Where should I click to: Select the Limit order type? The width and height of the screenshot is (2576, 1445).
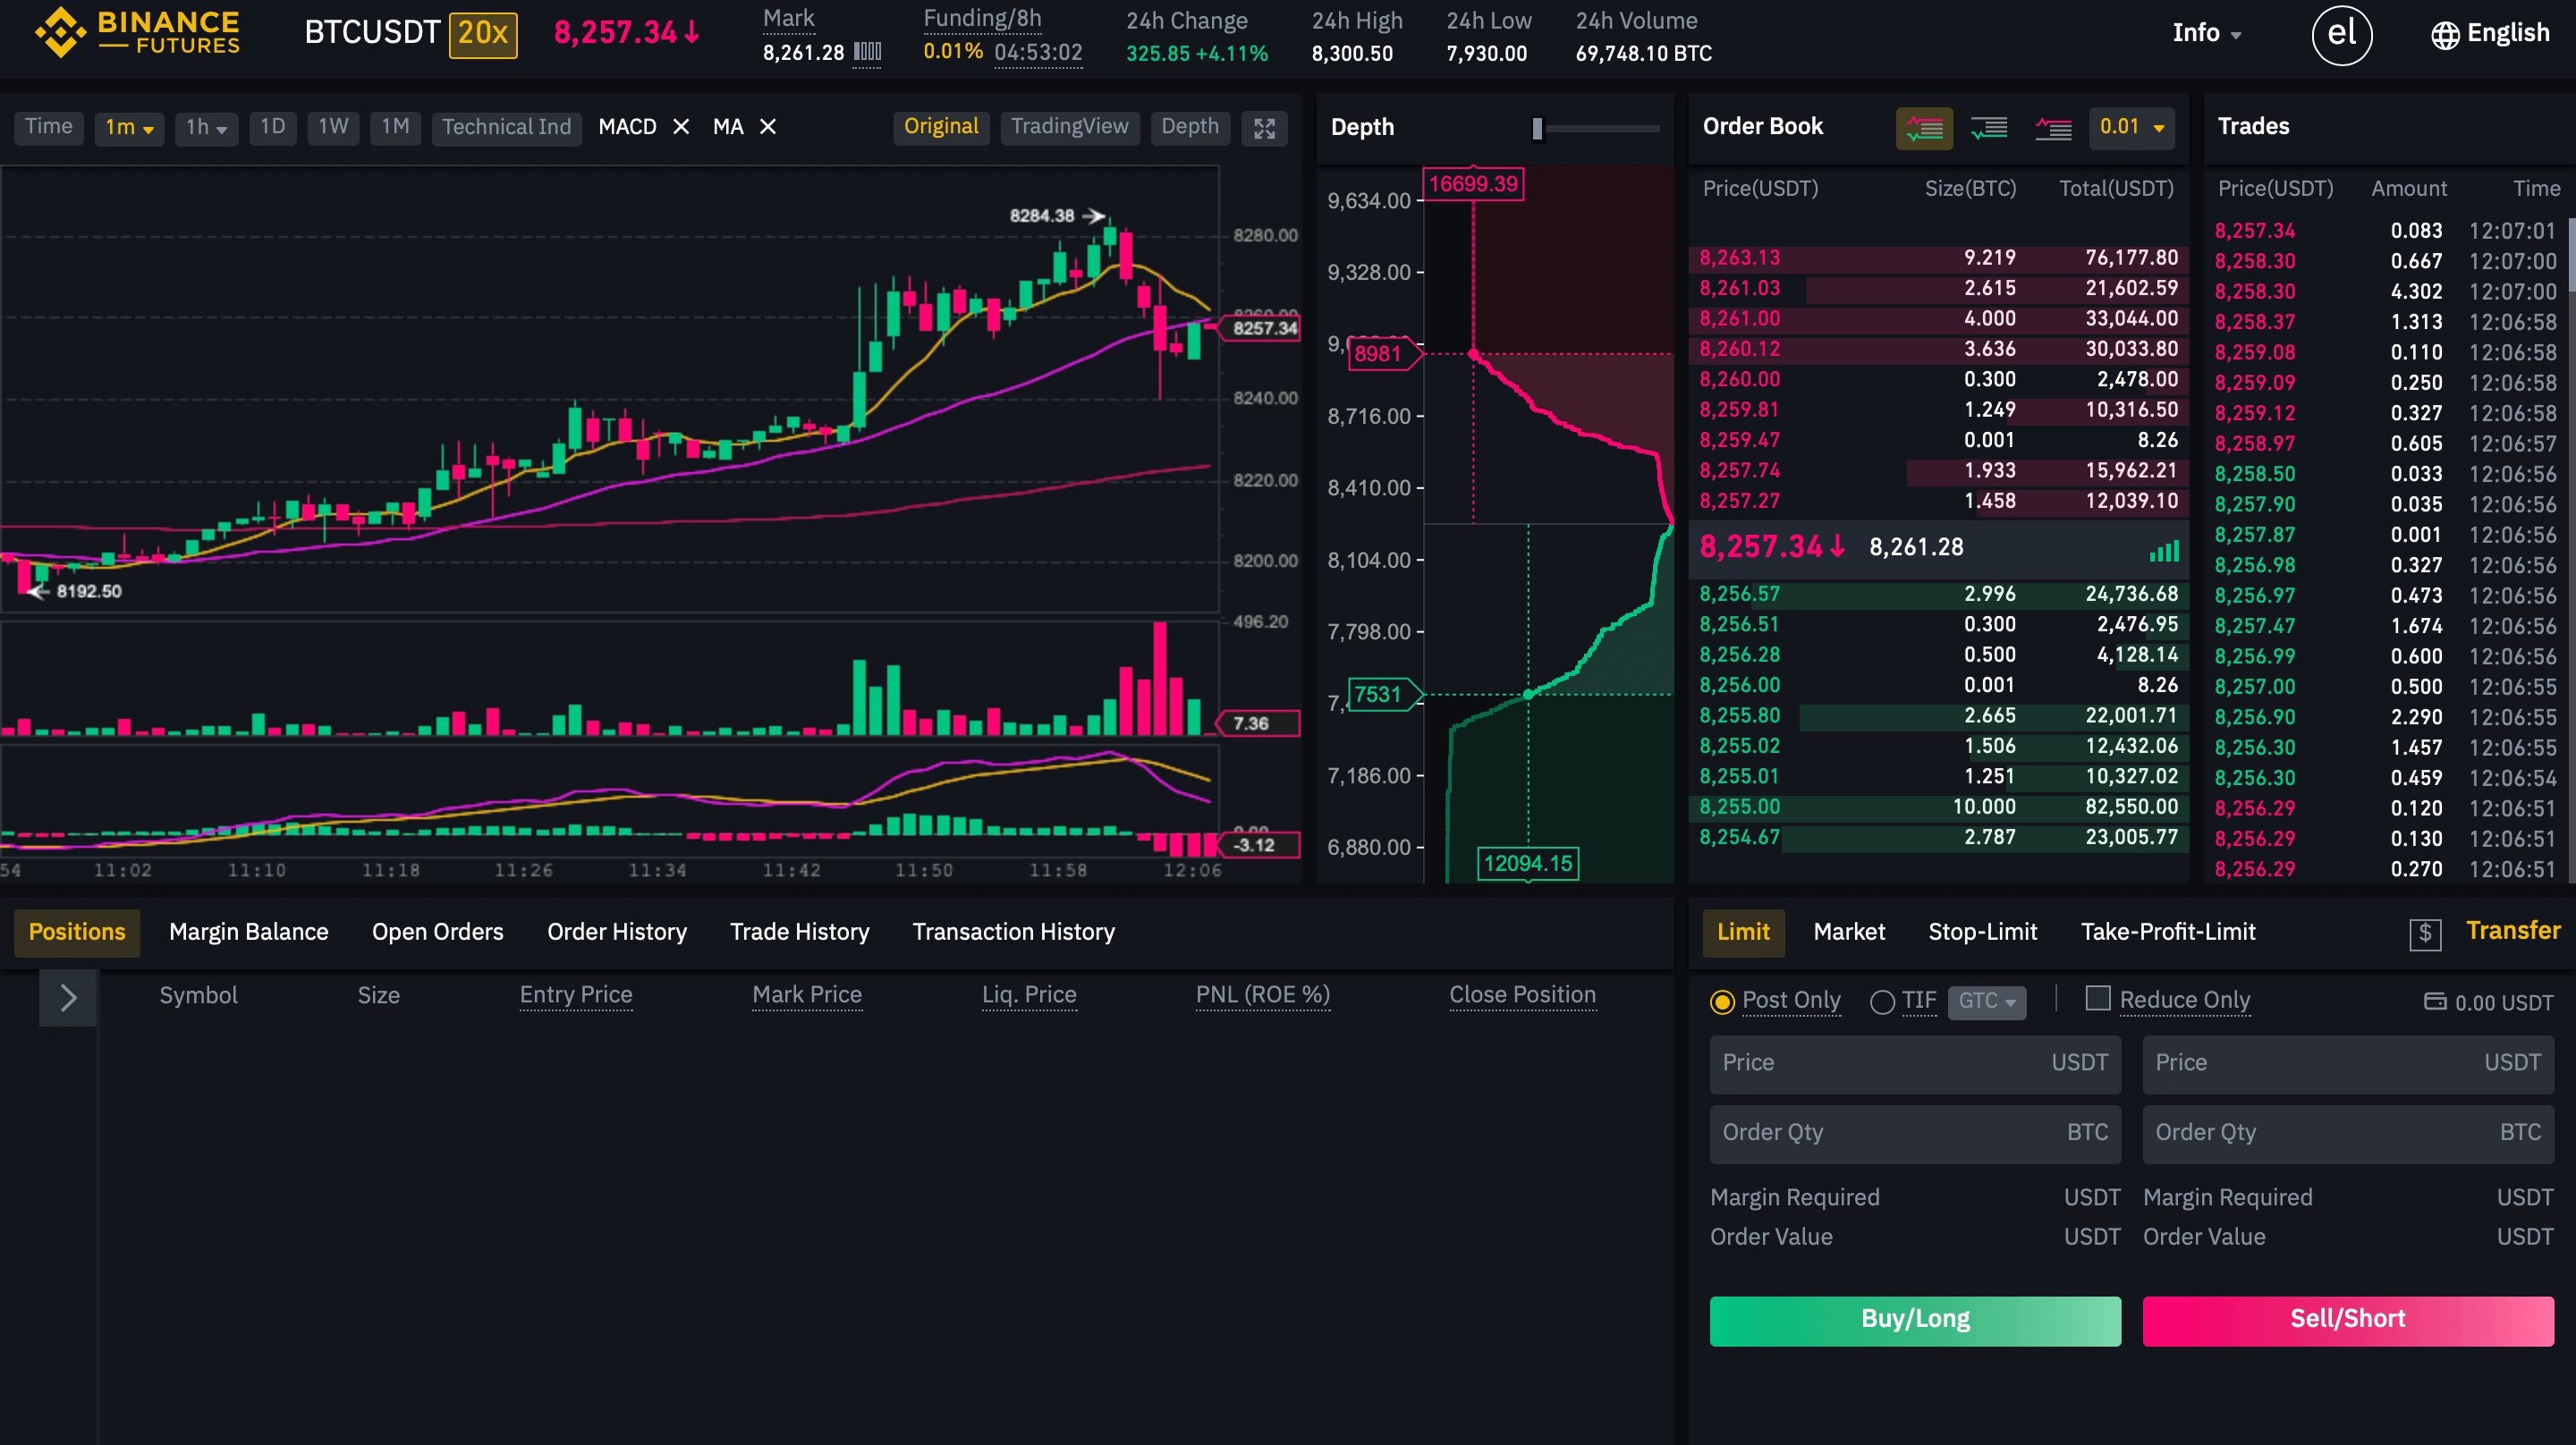click(1743, 932)
